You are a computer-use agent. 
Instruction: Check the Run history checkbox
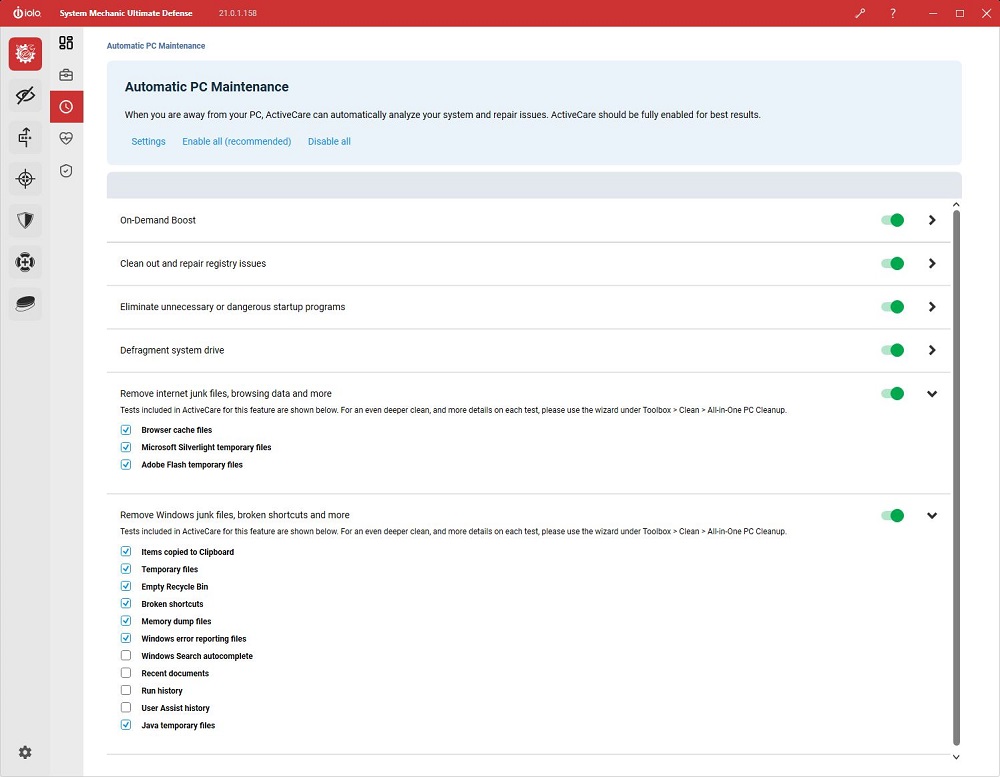pyautogui.click(x=126, y=690)
